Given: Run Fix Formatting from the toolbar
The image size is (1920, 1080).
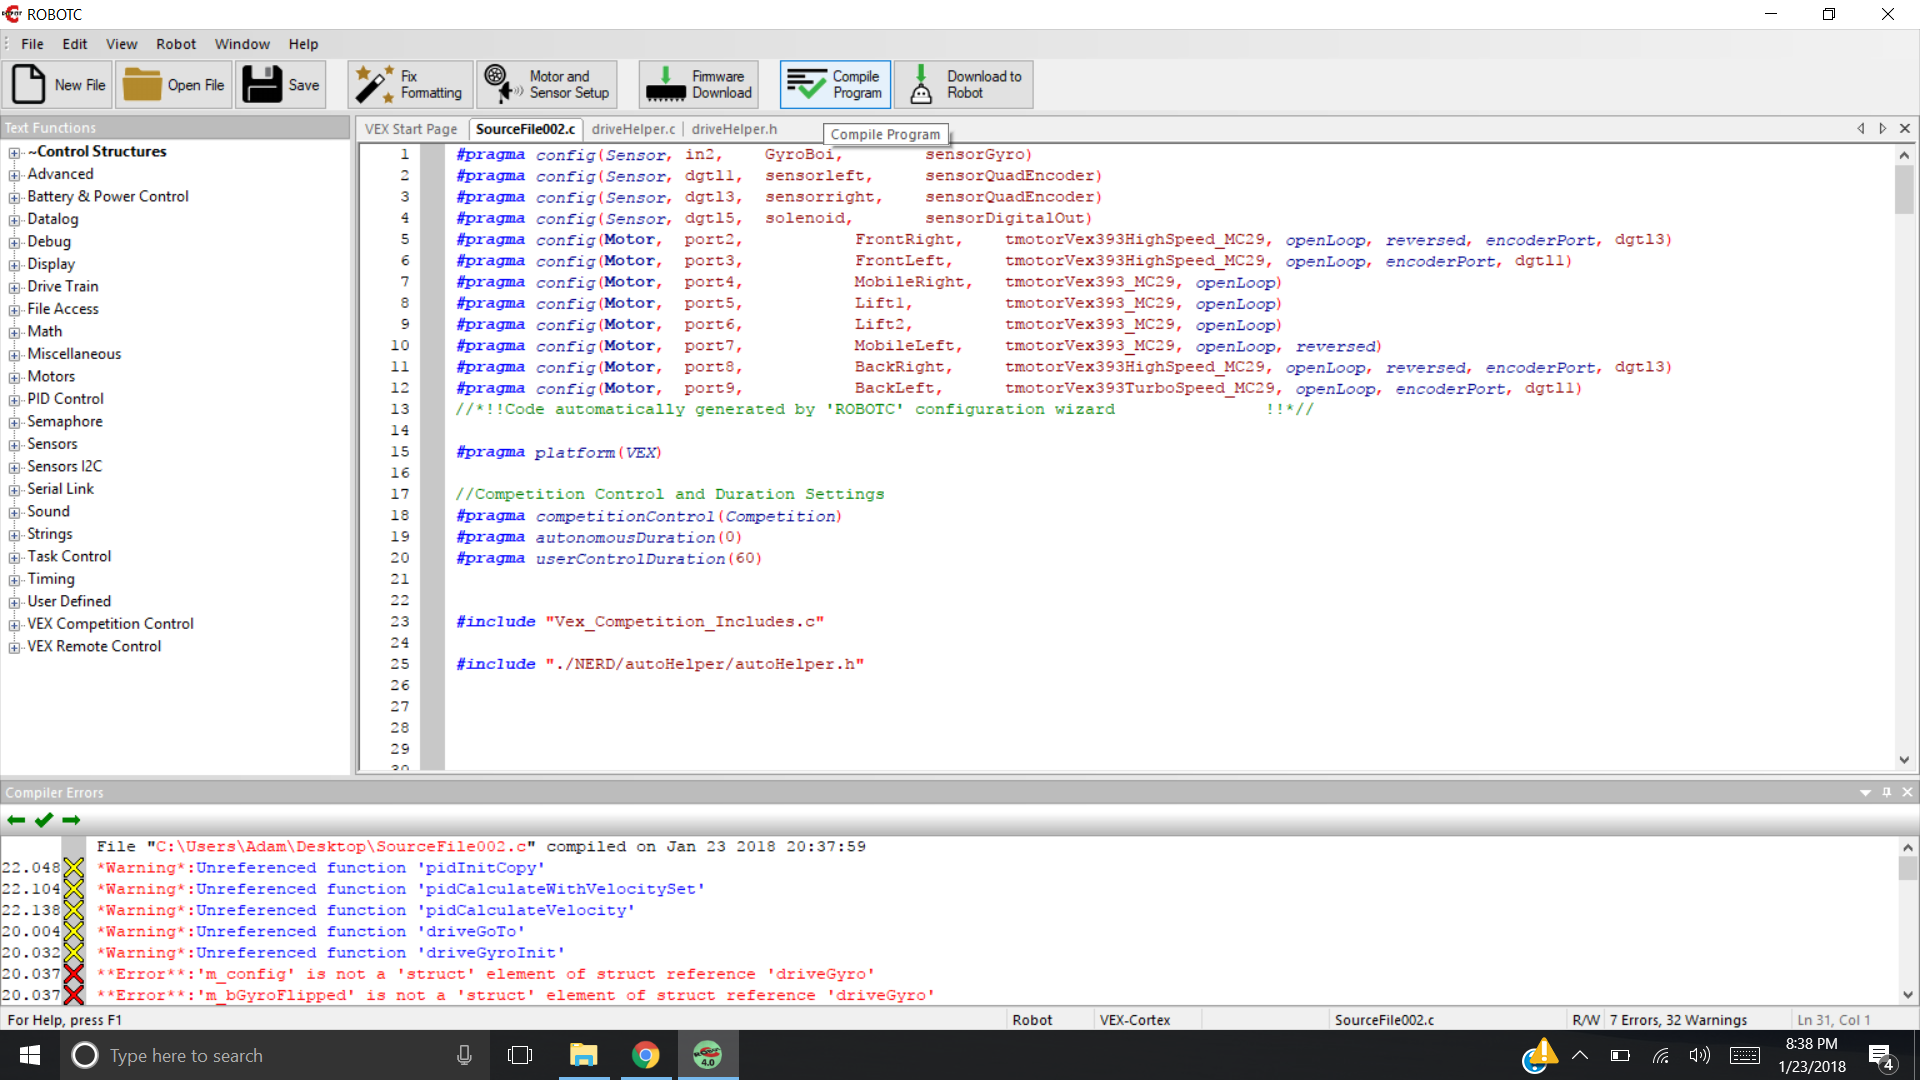Looking at the screenshot, I should [411, 85].
